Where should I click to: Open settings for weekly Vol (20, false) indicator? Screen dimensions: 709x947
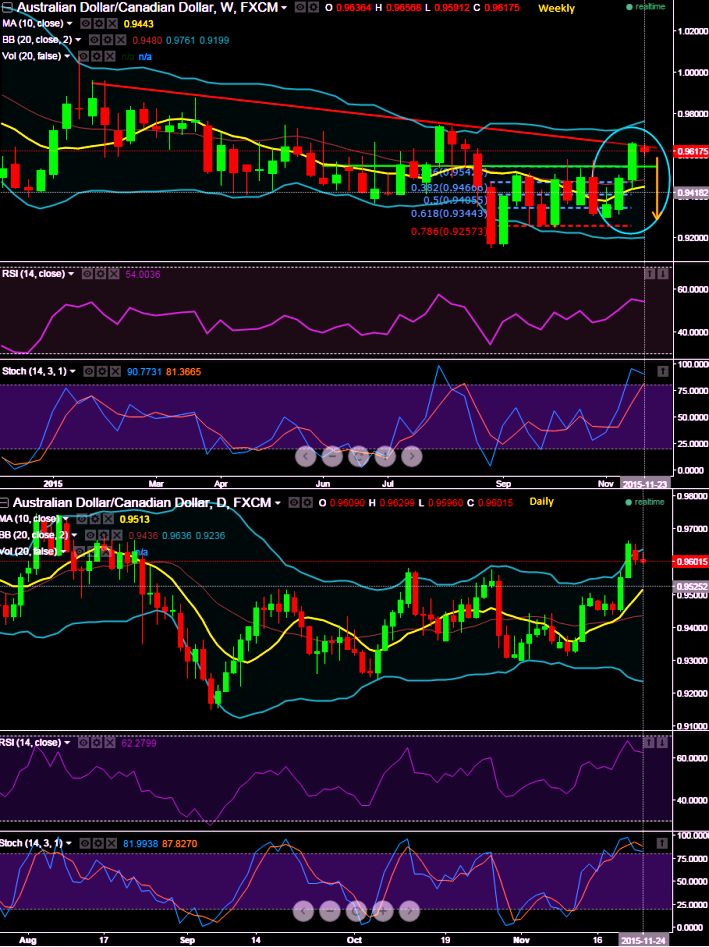(97, 56)
